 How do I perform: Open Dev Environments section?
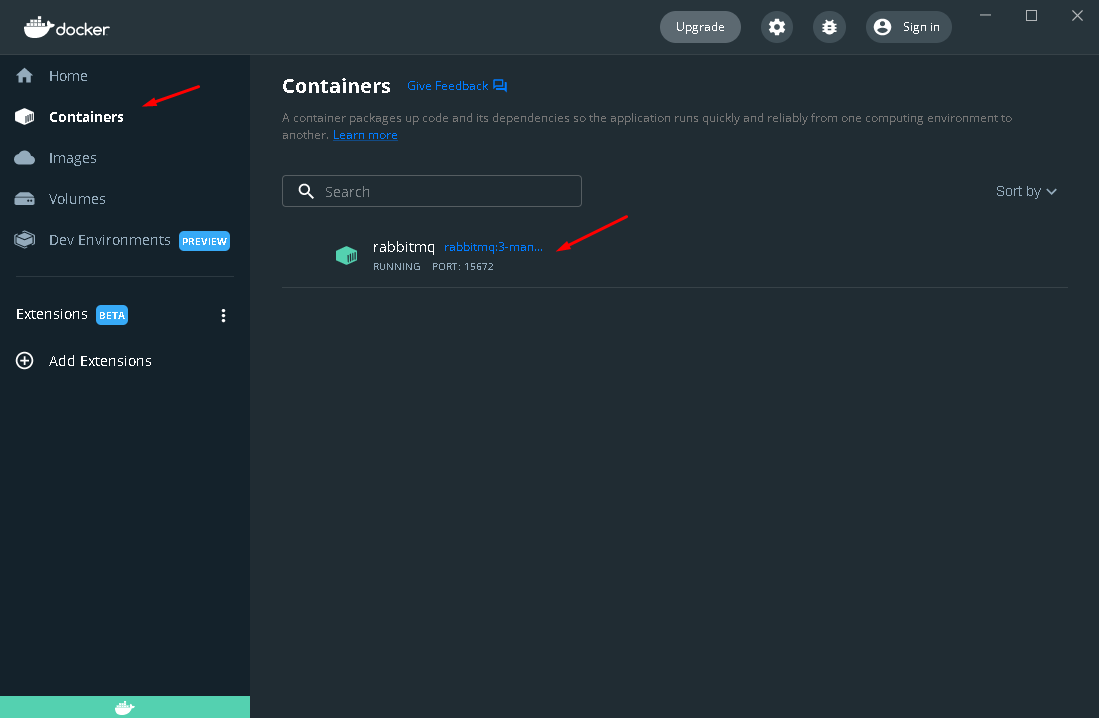pyautogui.click(x=110, y=240)
